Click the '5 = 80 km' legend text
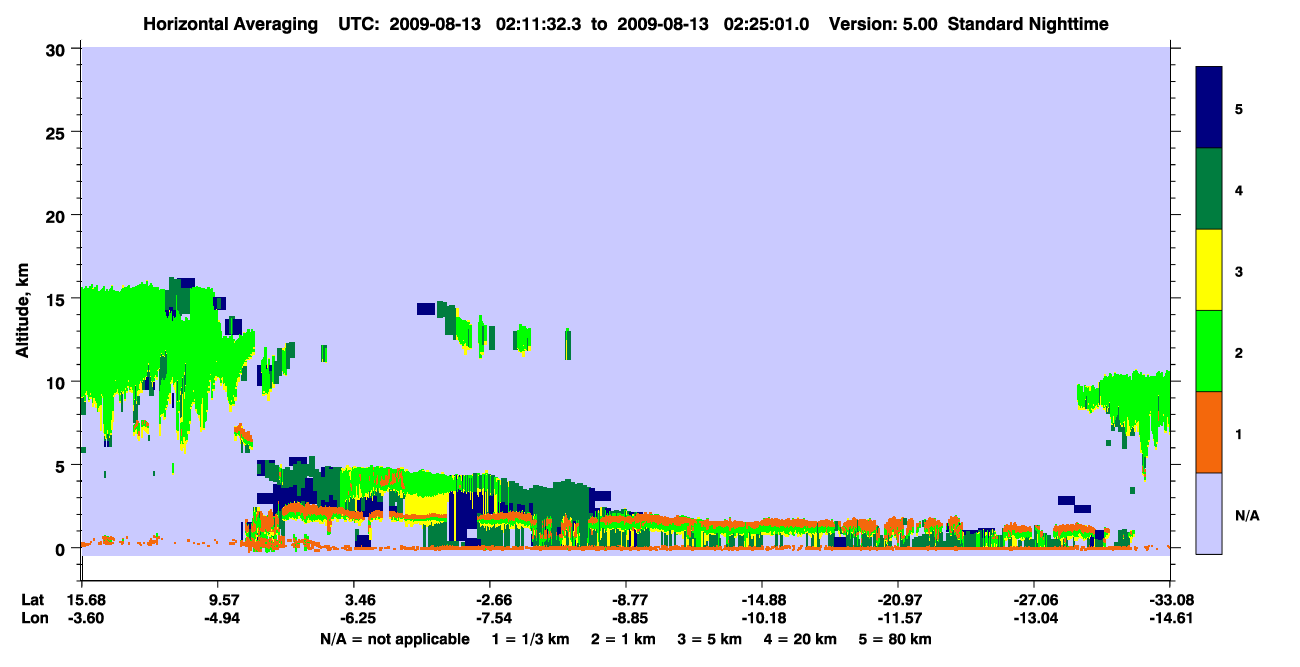Viewport: 1300px width, 667px height. click(x=896, y=639)
